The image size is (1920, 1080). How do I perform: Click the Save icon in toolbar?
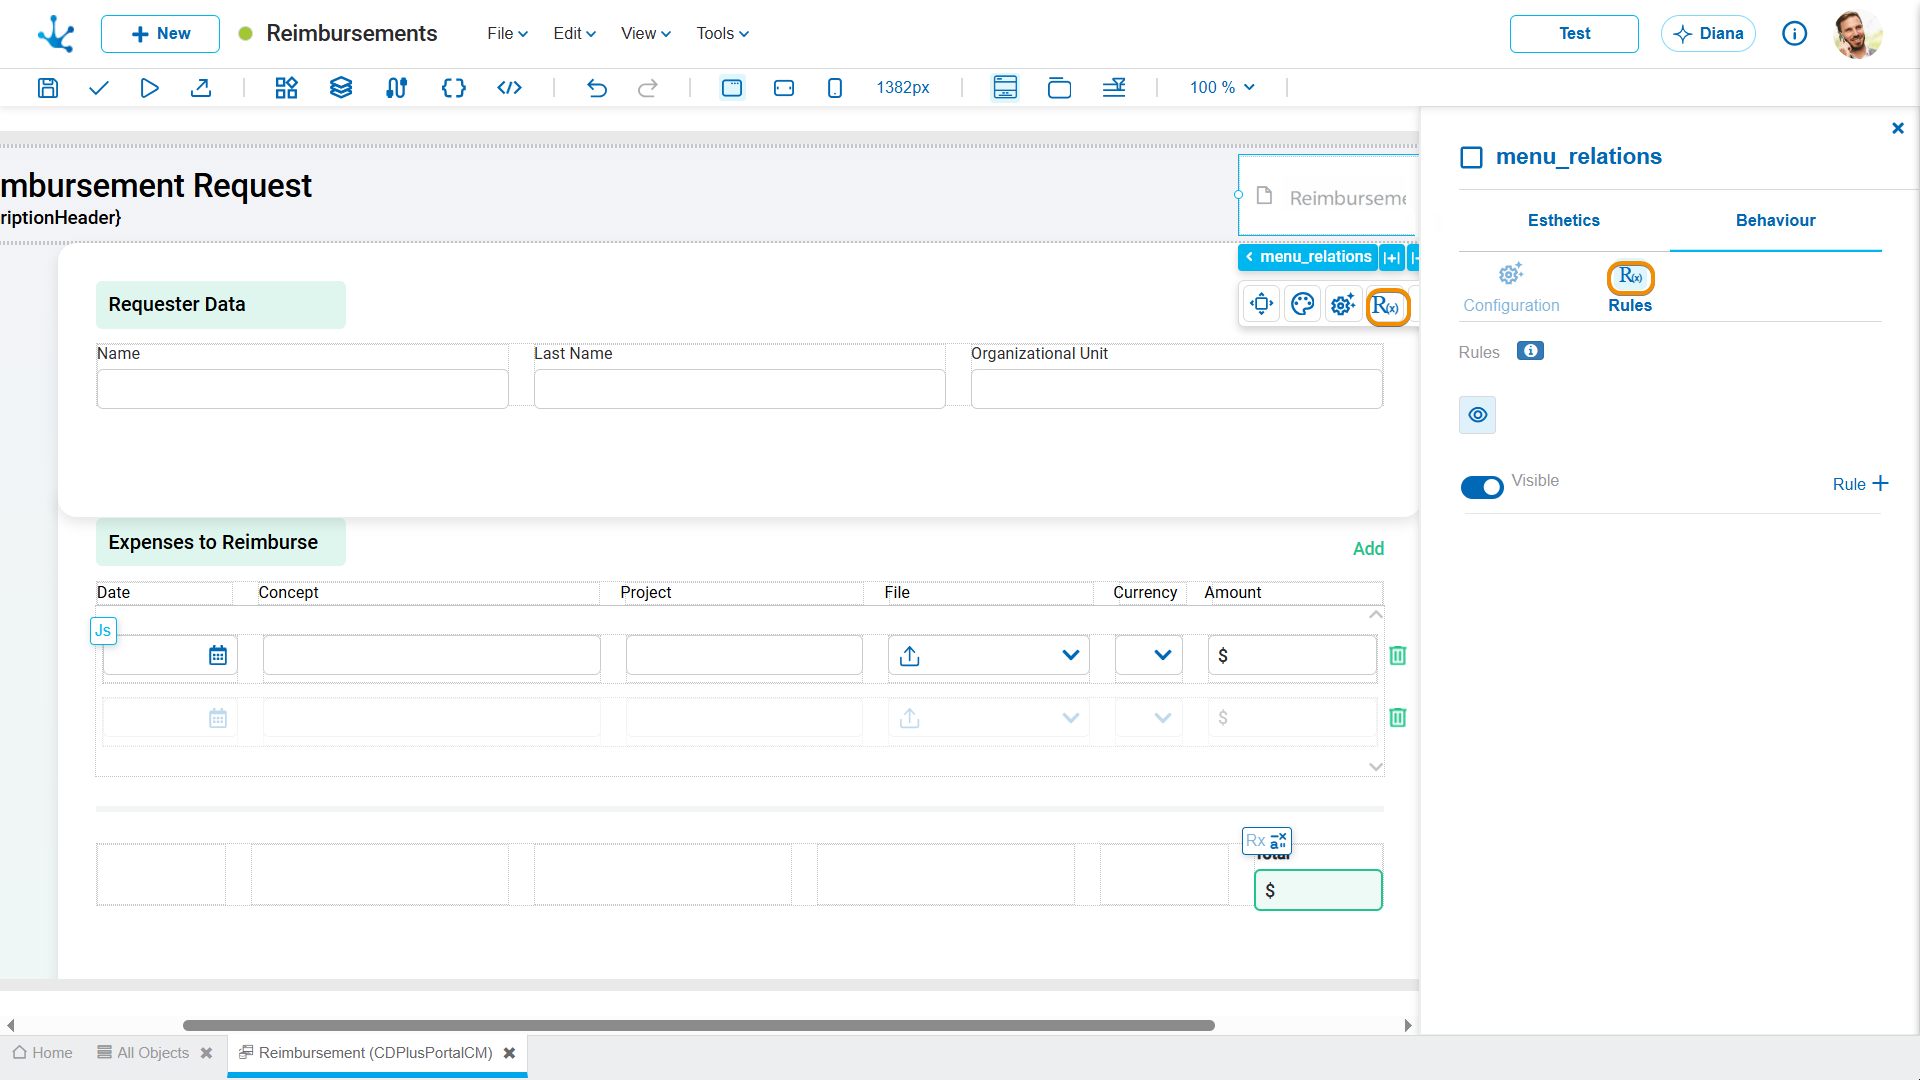47,88
